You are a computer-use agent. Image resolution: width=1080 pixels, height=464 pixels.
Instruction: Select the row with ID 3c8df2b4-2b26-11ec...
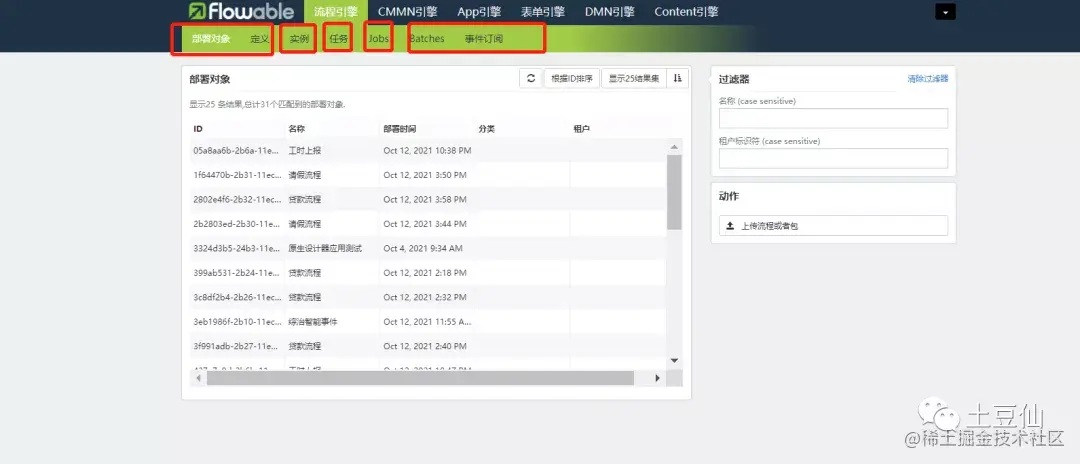point(428,297)
